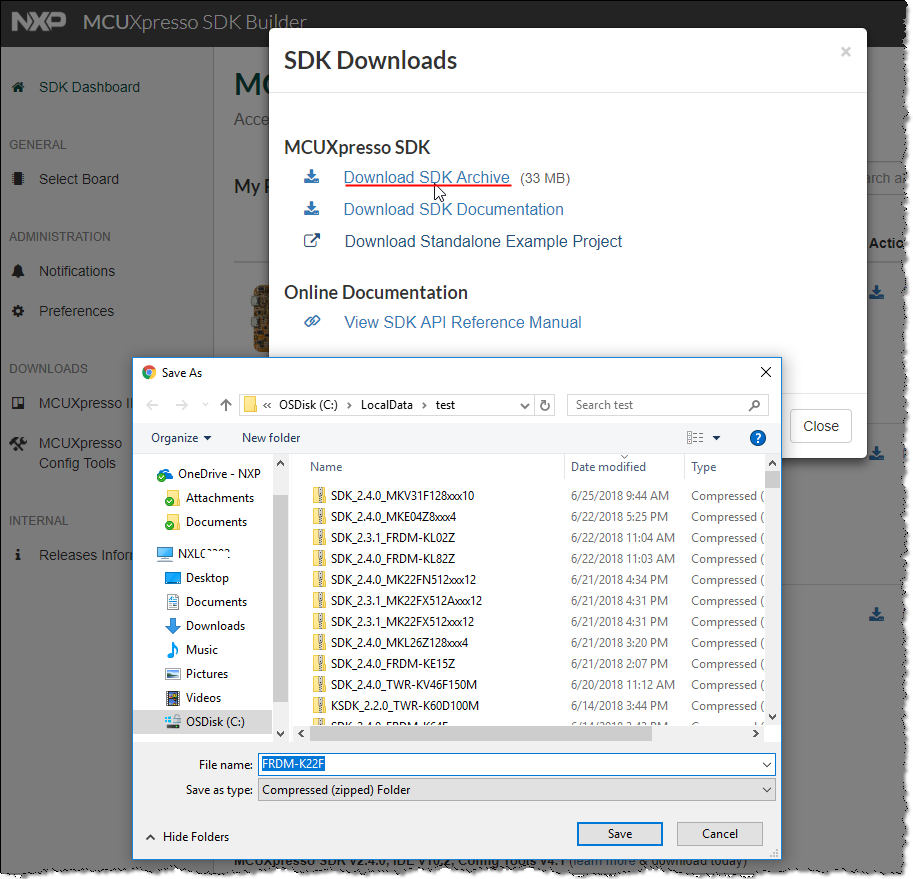Go up one folder level in Save As
This screenshot has height=879, width=913.
(x=226, y=405)
